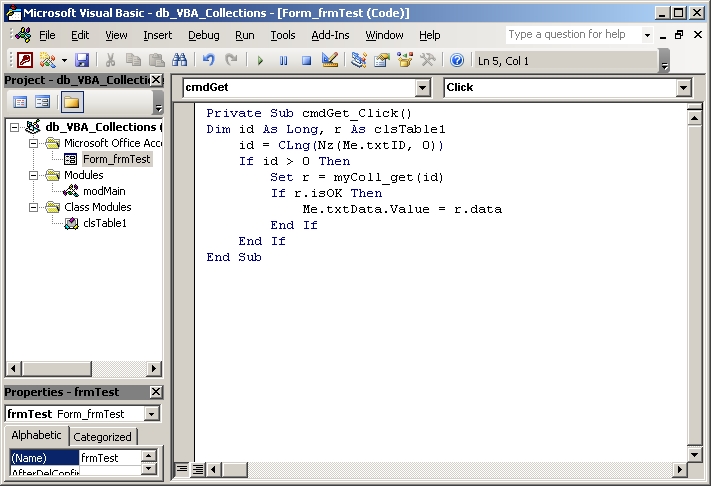The height and width of the screenshot is (486, 711).
Task: Open the Click procedure dropdown
Action: click(x=683, y=87)
